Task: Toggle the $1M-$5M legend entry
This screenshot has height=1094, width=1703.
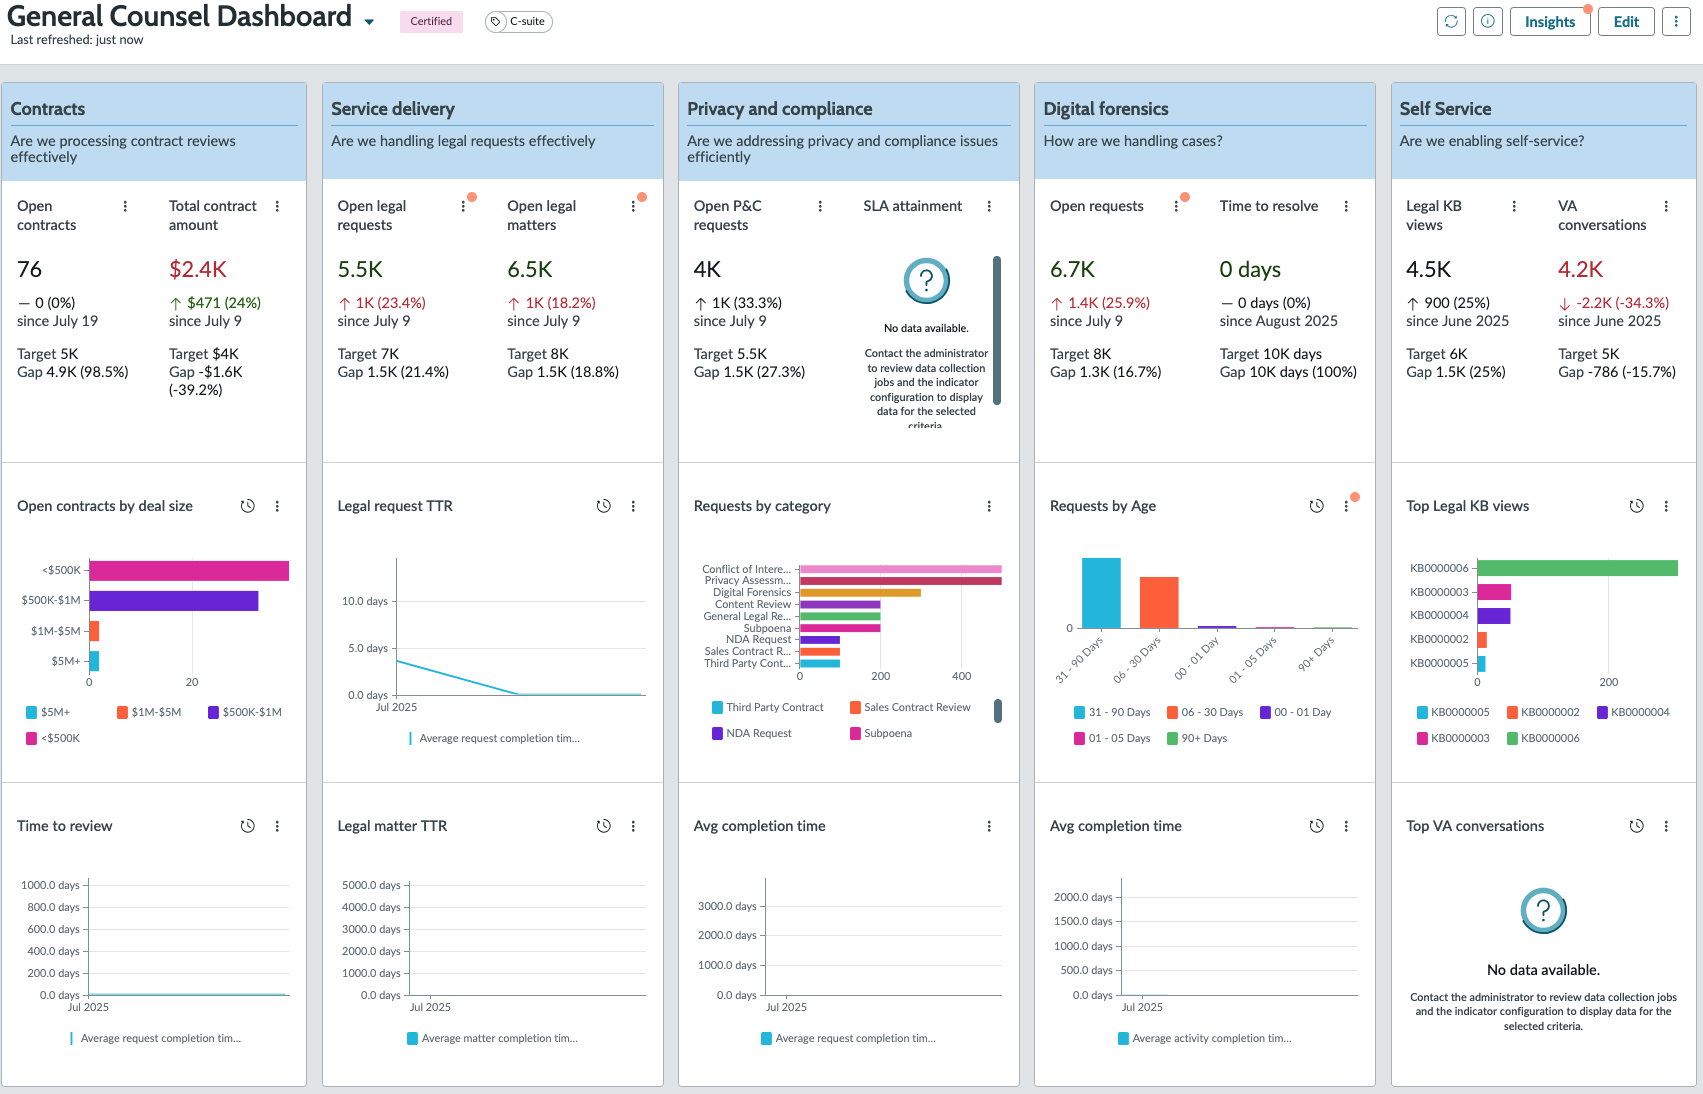Action: pos(149,712)
